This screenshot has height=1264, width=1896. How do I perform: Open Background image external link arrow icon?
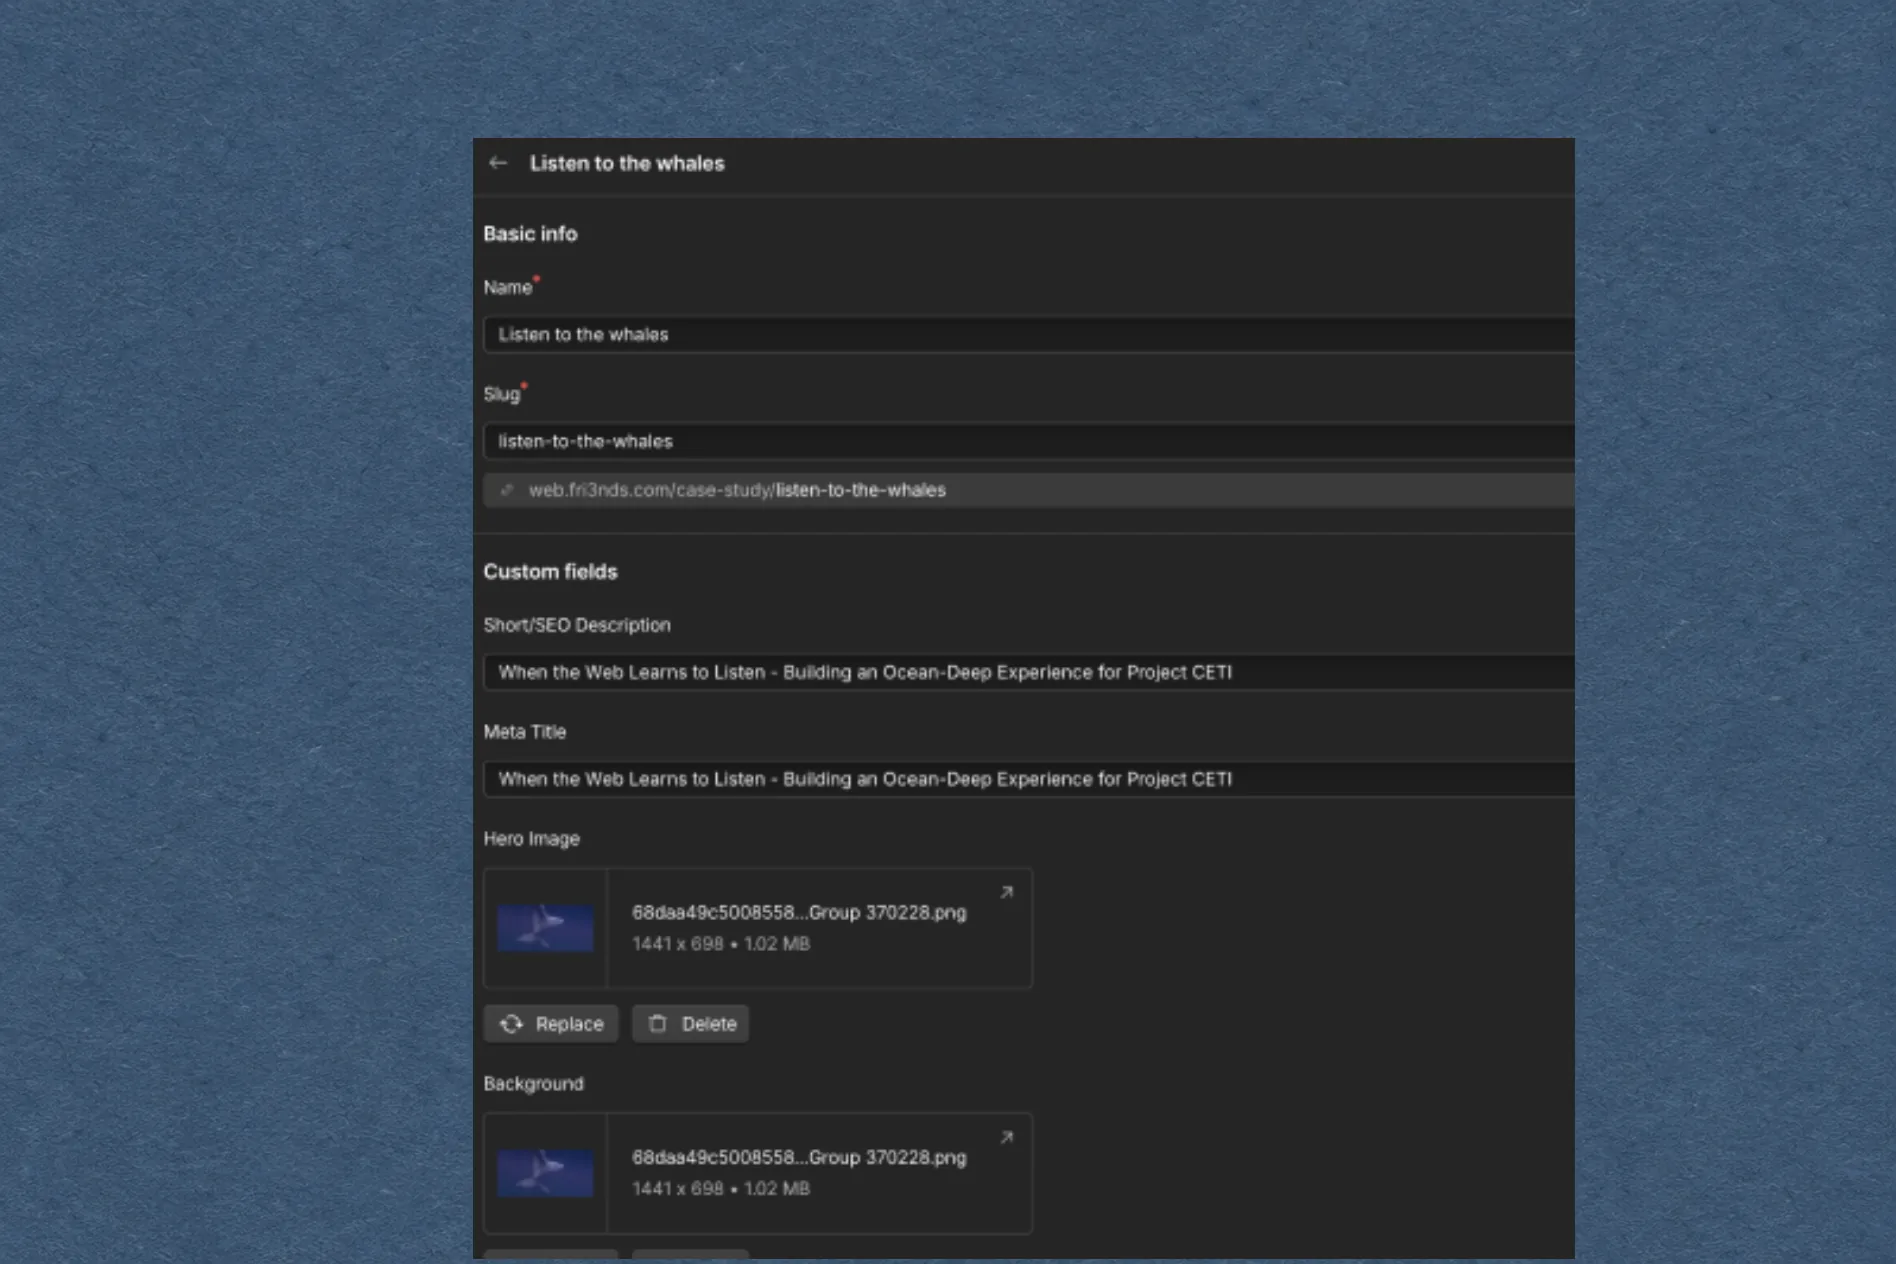1007,1137
